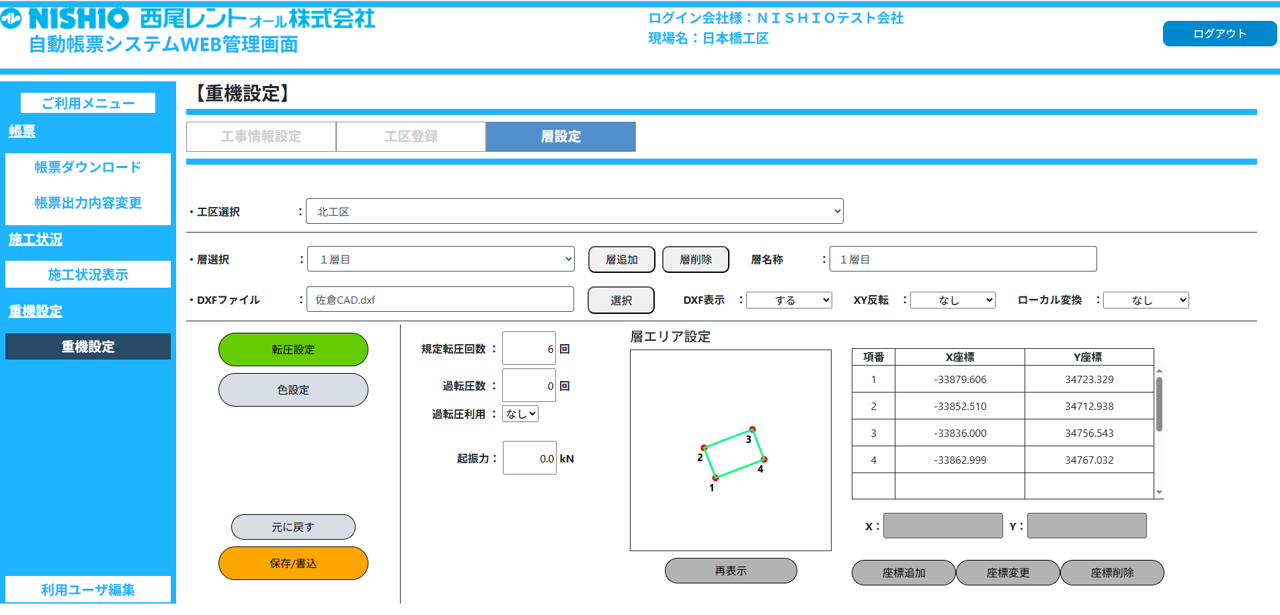
Task: Click the 元に戻す button
Action: click(293, 527)
